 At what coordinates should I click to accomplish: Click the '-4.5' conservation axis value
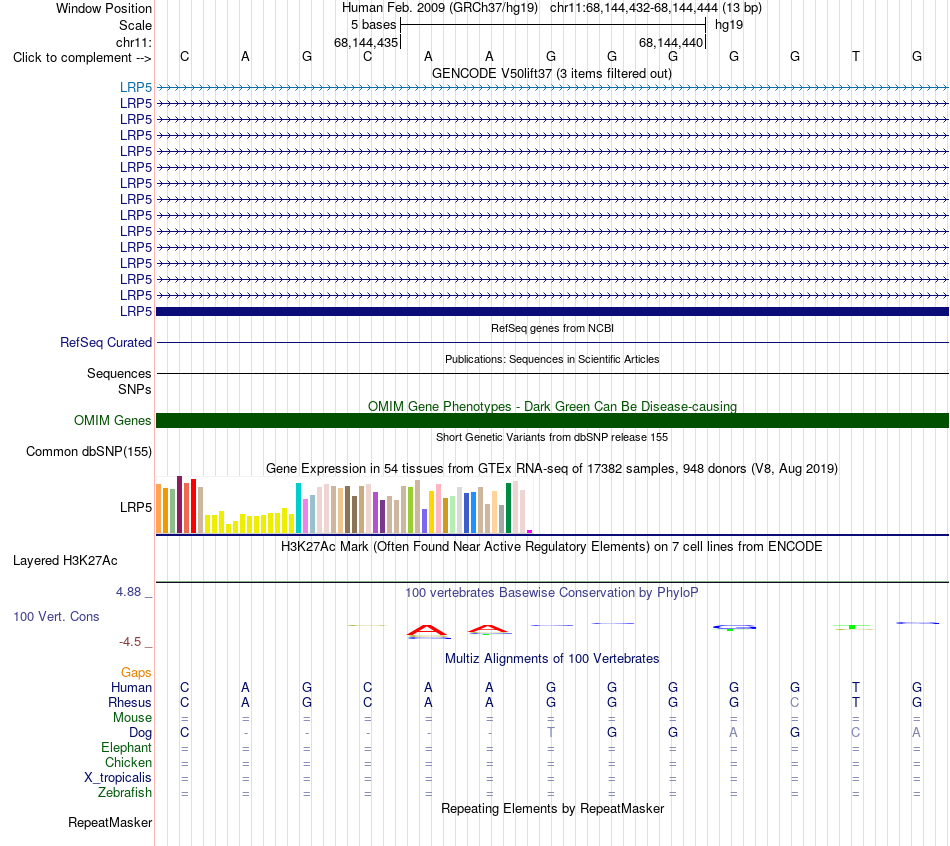pos(130,642)
